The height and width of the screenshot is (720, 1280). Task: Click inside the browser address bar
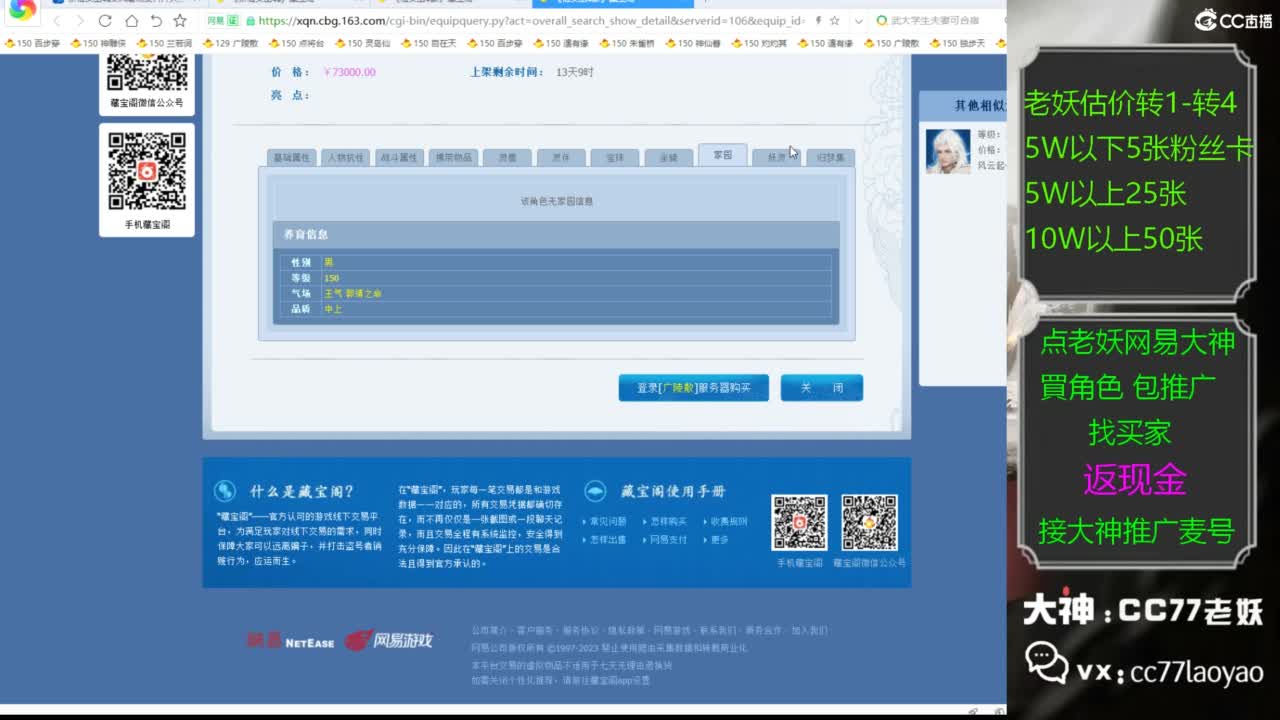(500, 20)
